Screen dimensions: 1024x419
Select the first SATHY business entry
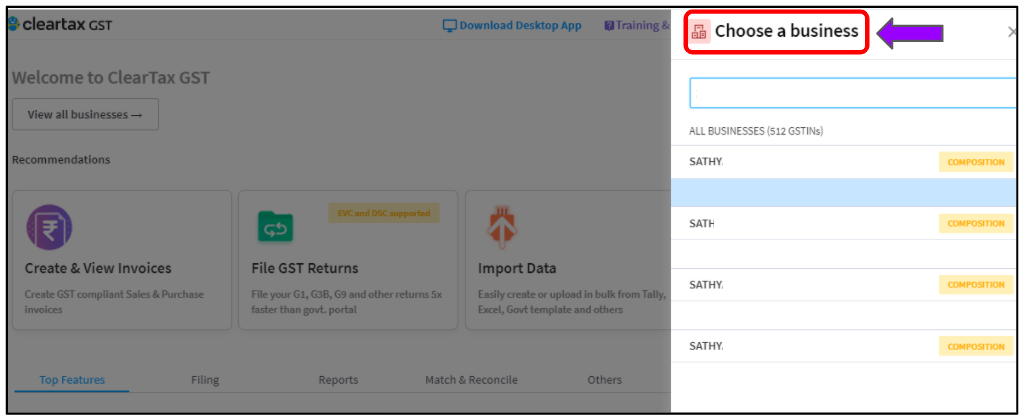point(844,162)
